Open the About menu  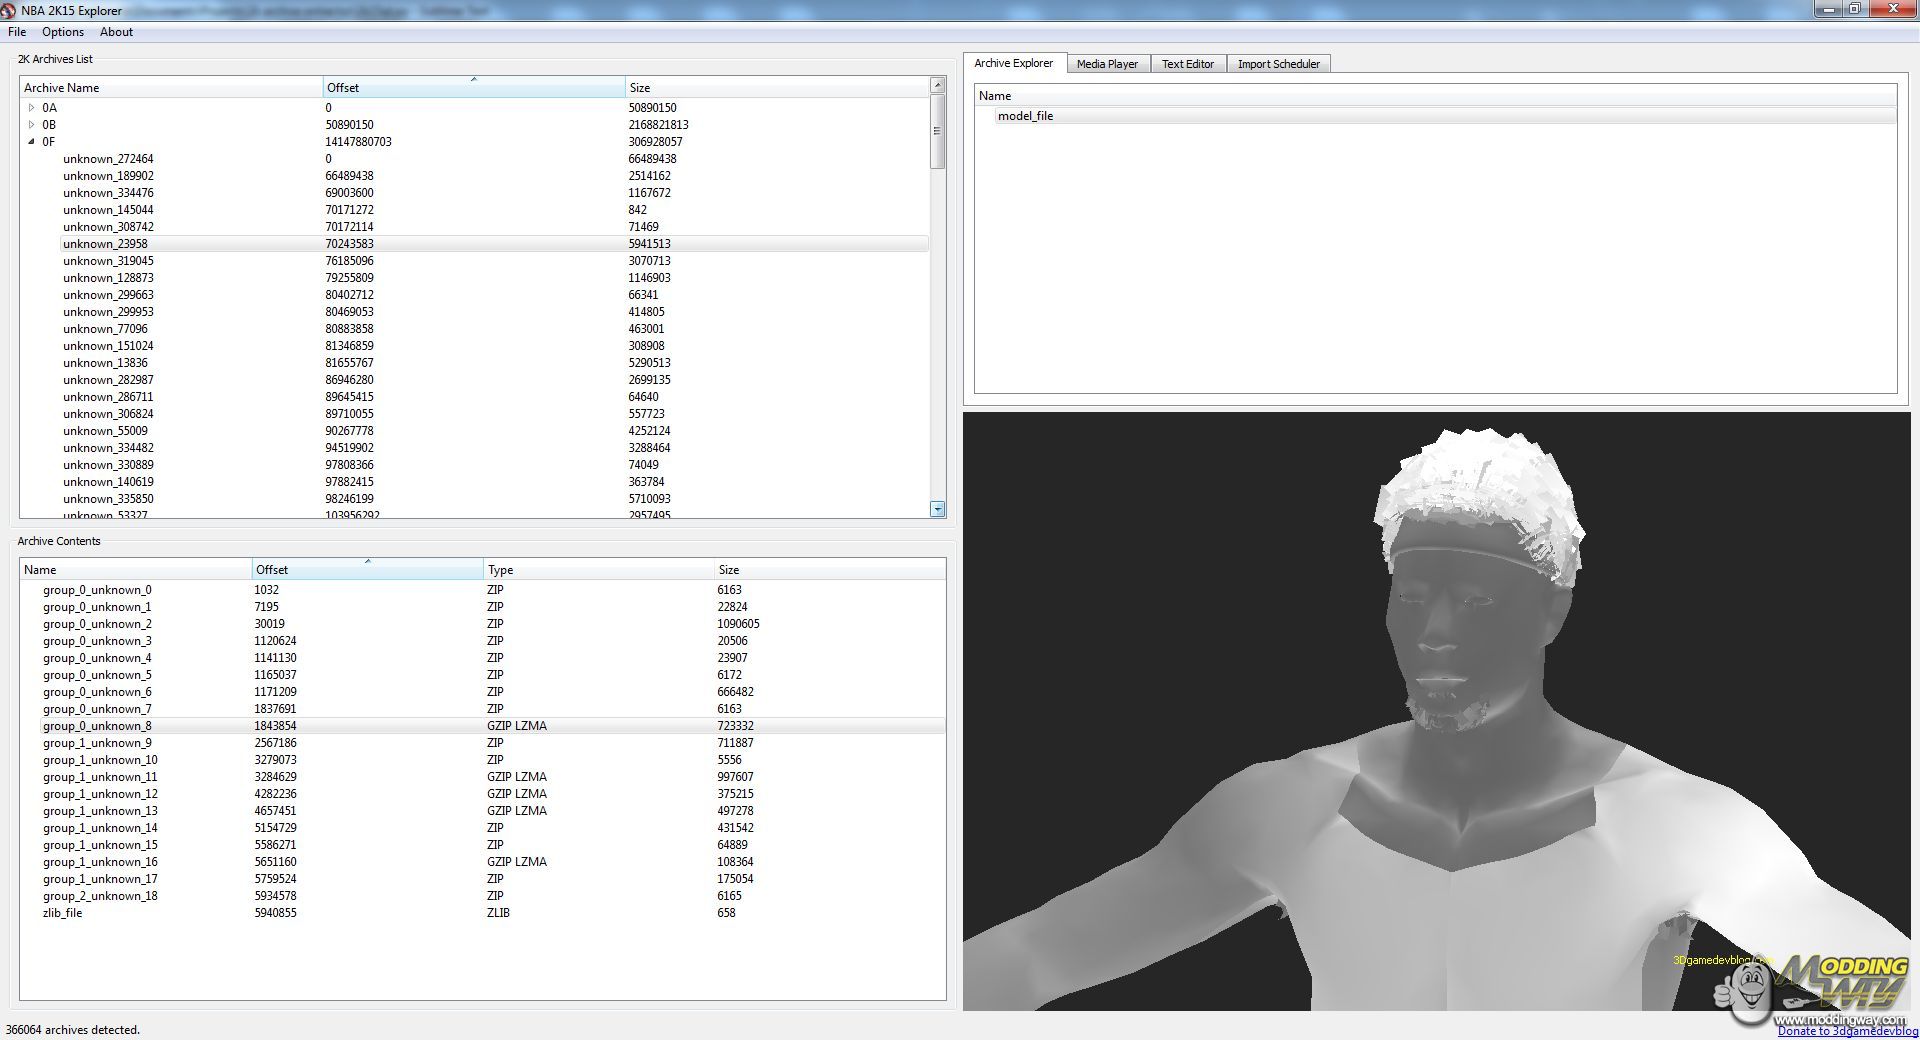[116, 32]
